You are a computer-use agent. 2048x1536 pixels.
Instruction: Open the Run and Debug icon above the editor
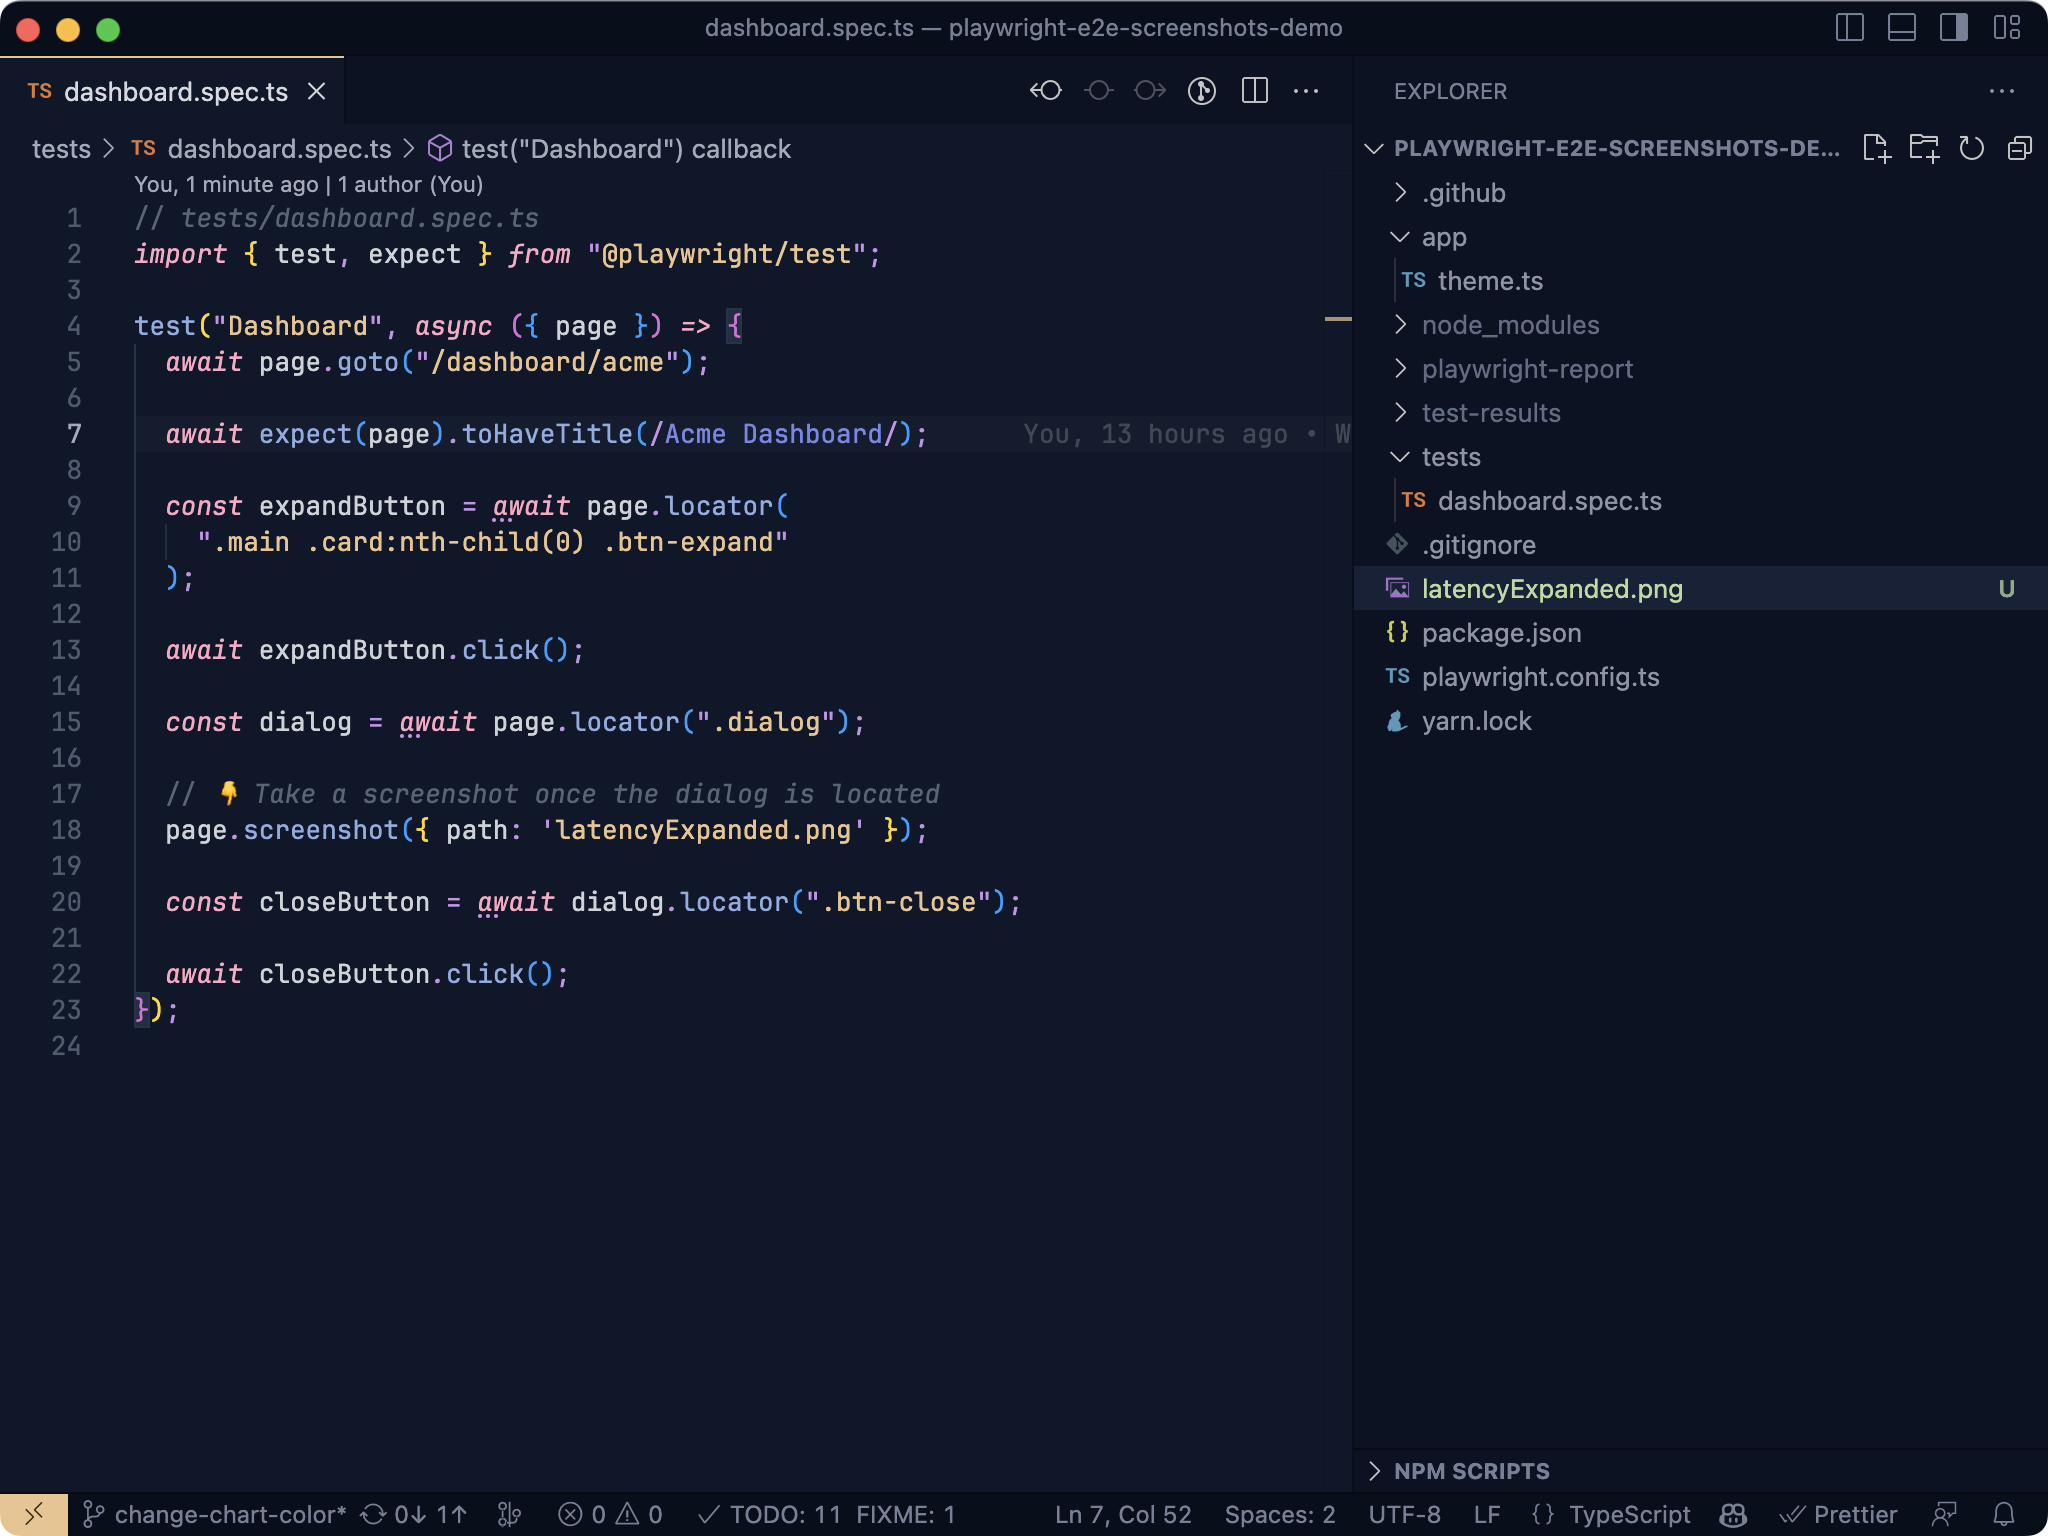pyautogui.click(x=1201, y=90)
